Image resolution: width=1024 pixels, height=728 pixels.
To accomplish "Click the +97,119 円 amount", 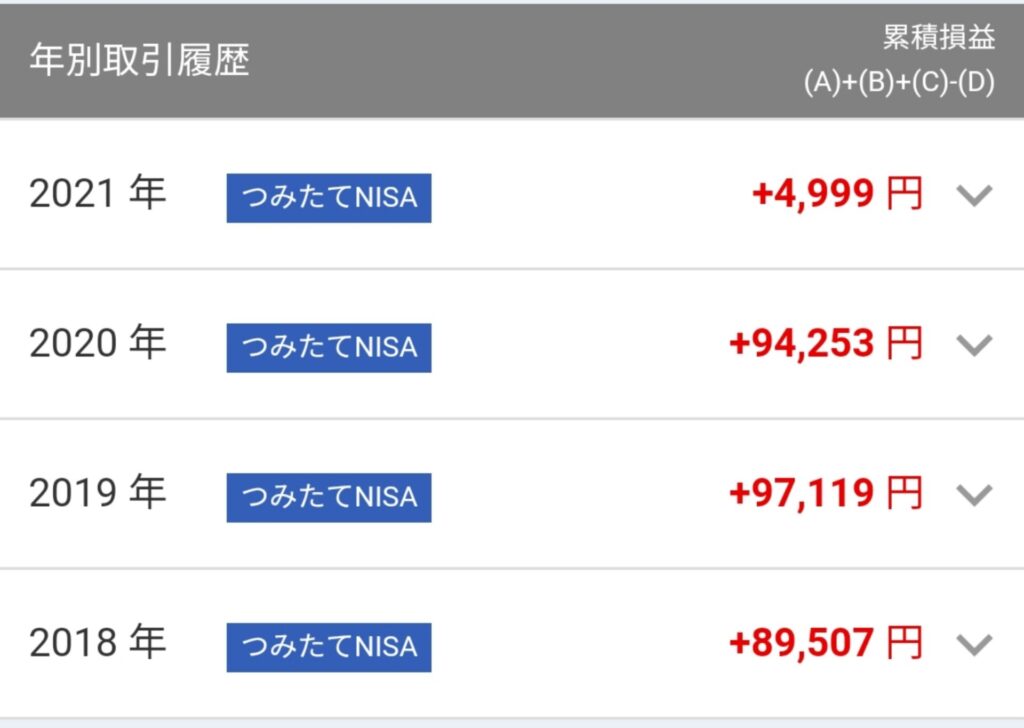I will tap(825, 493).
